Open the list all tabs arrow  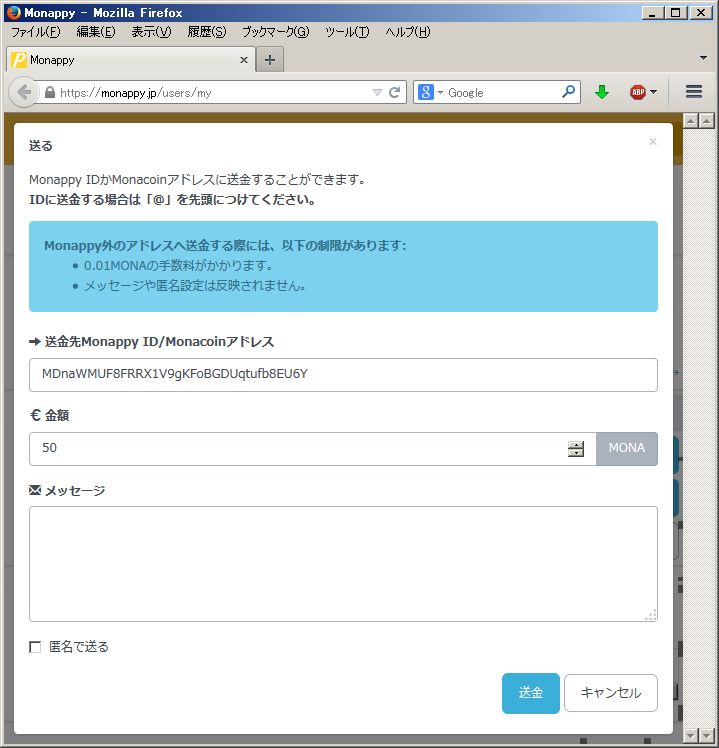click(x=703, y=58)
